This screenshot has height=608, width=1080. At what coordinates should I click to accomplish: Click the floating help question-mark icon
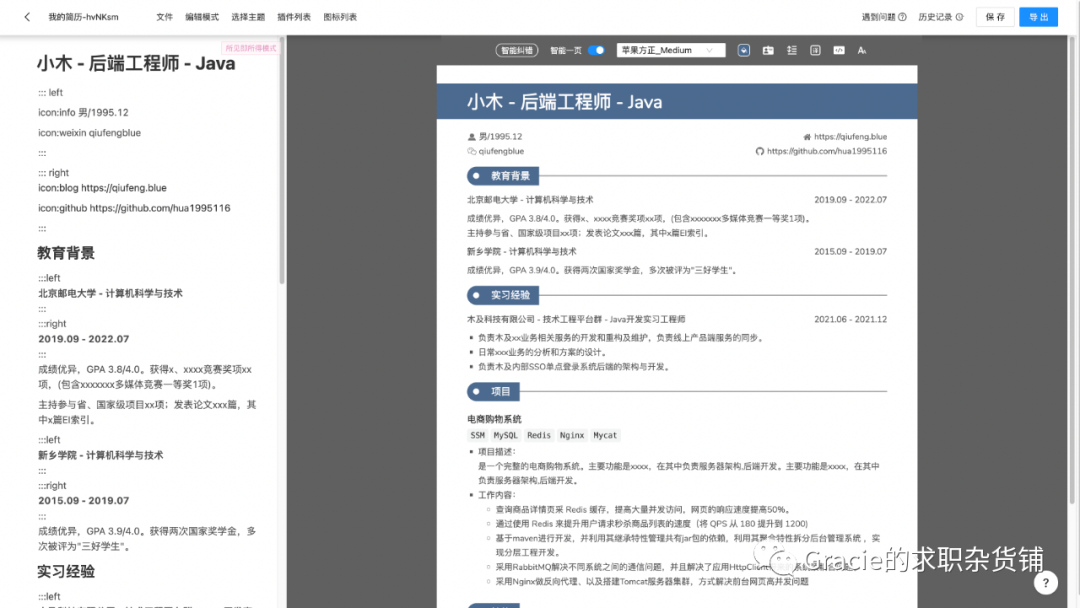pyautogui.click(x=1046, y=582)
